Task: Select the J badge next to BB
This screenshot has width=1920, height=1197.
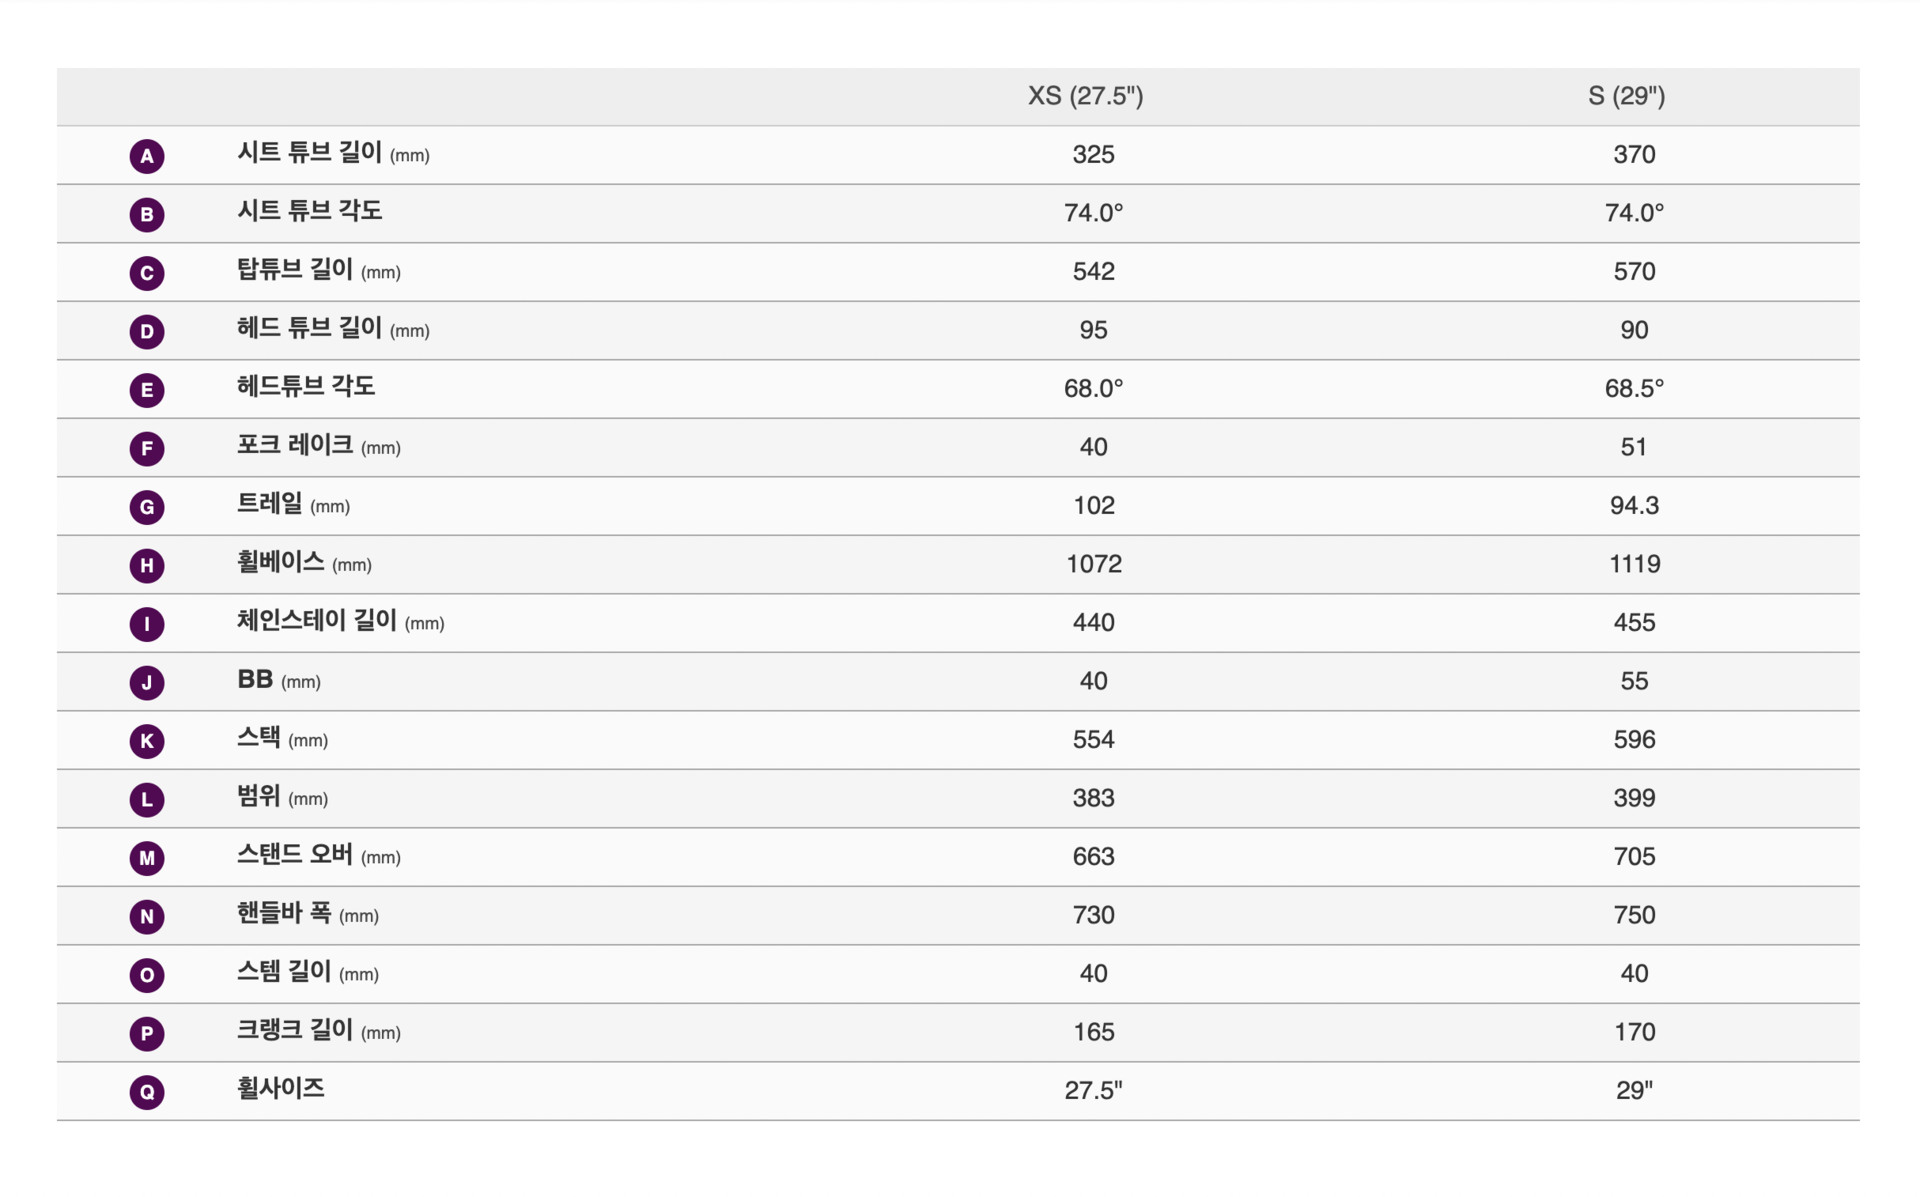Action: point(147,682)
